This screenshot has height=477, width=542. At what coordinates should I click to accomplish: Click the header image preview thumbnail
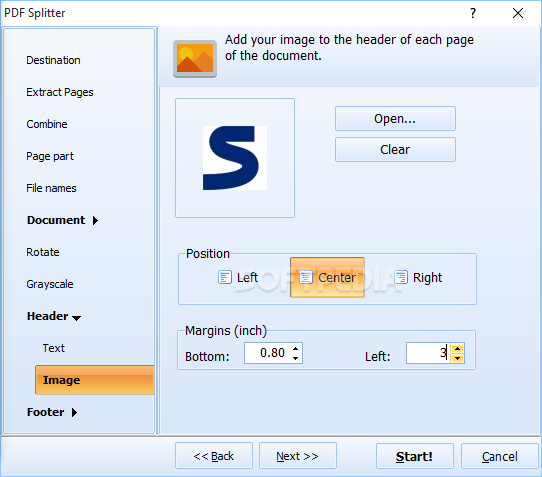pos(235,158)
